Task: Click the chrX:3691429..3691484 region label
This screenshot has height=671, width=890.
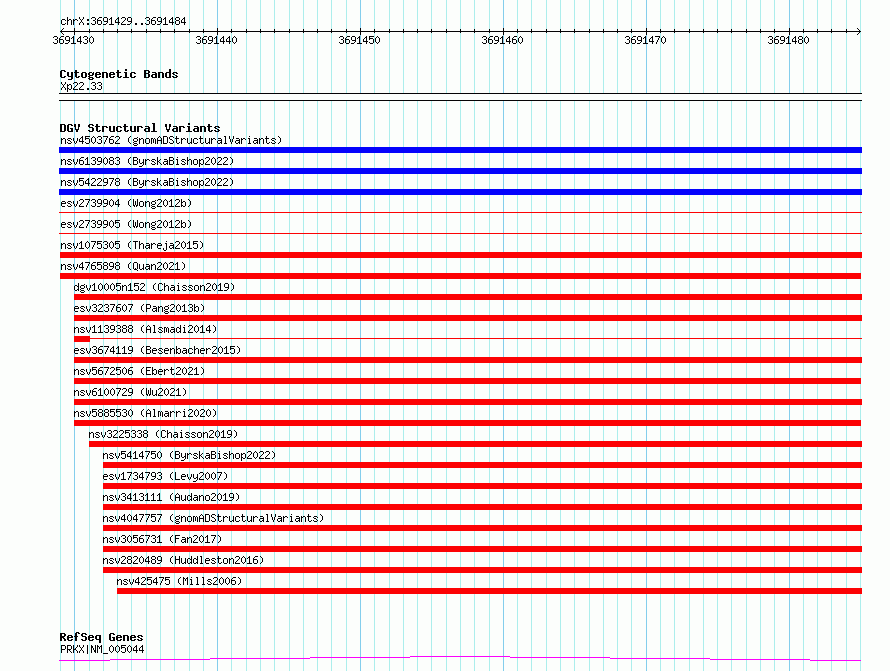Action: pos(123,21)
